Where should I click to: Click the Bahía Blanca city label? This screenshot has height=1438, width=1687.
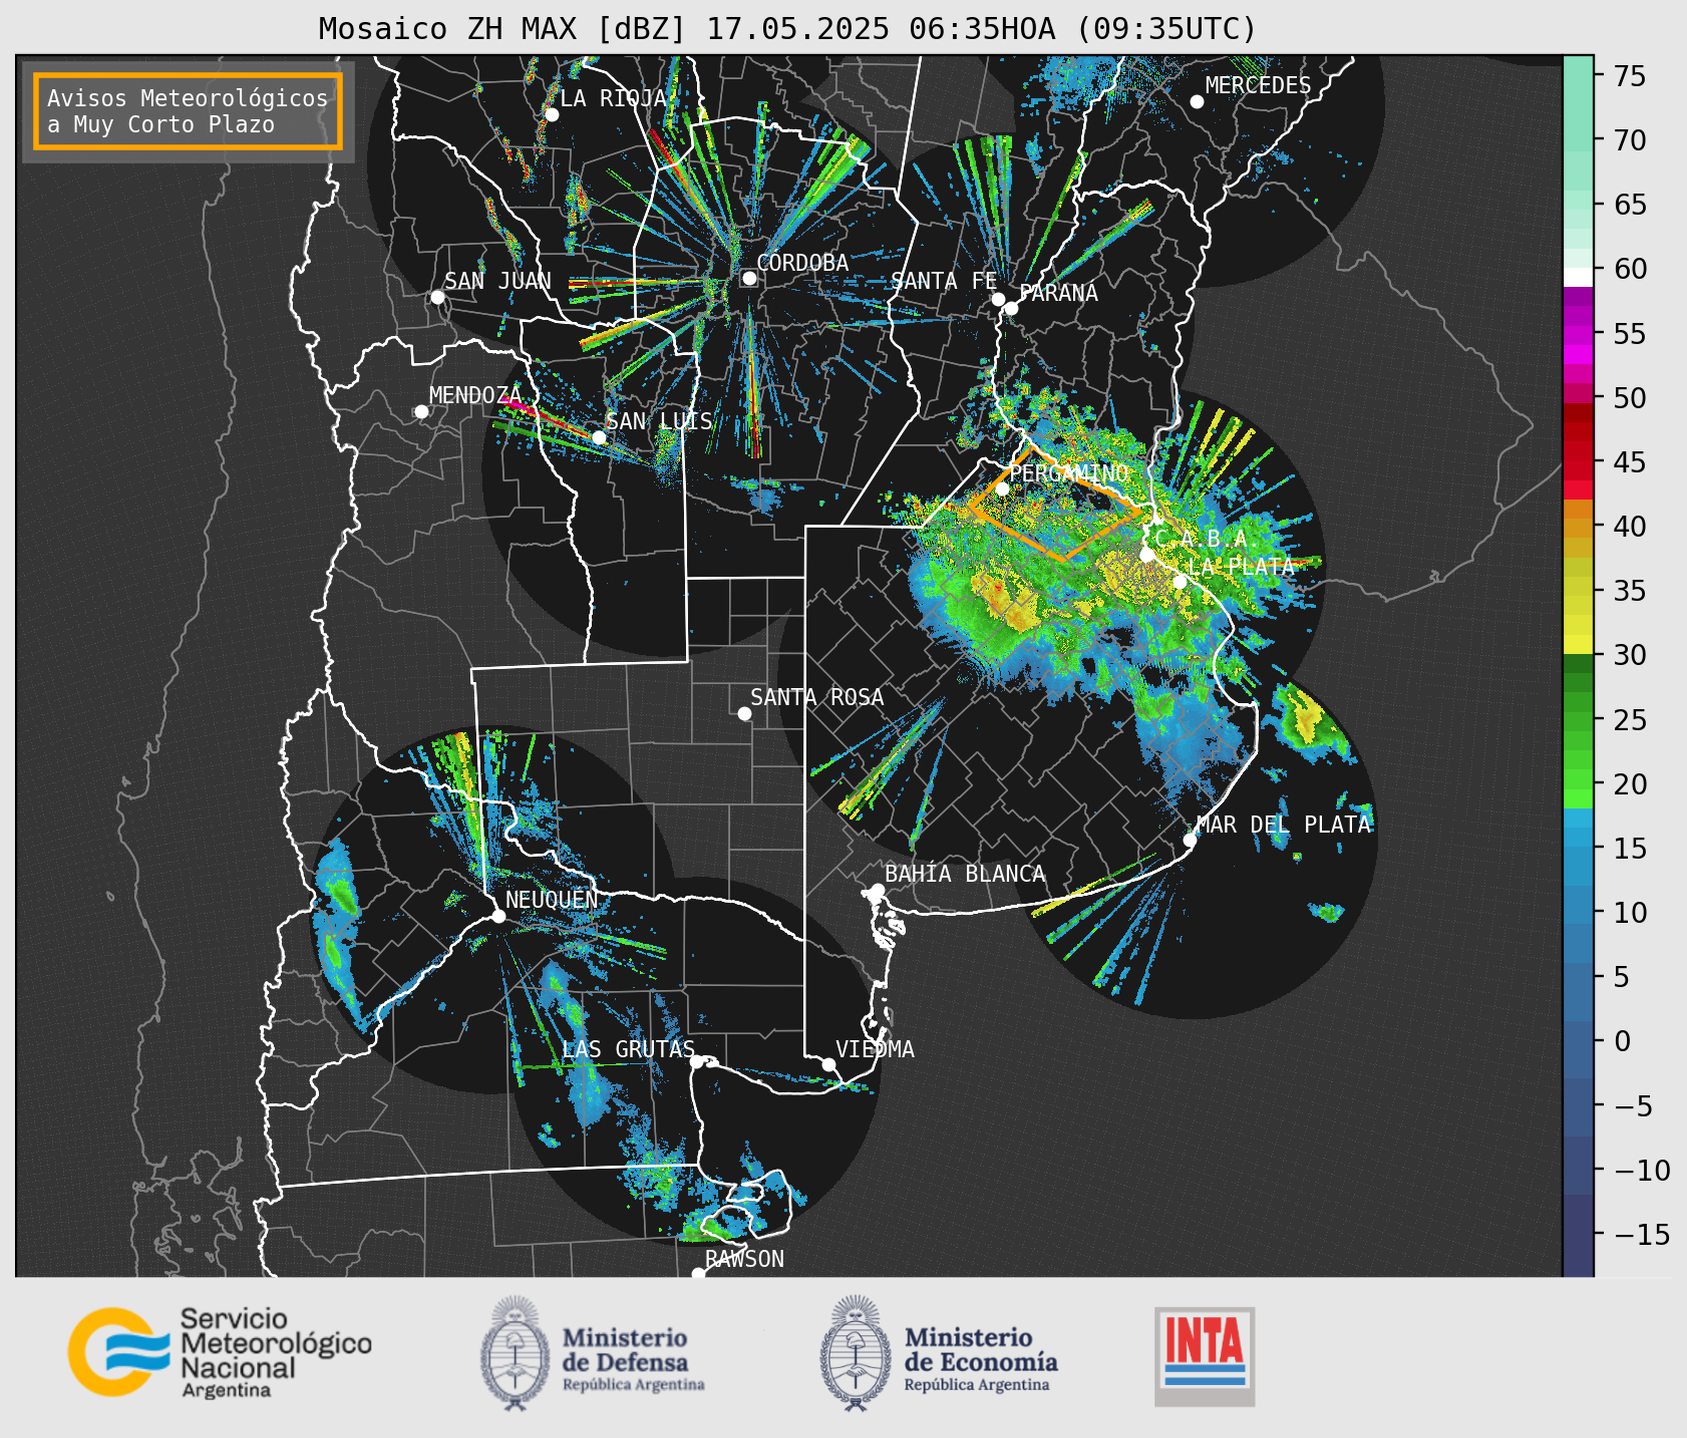tap(965, 875)
